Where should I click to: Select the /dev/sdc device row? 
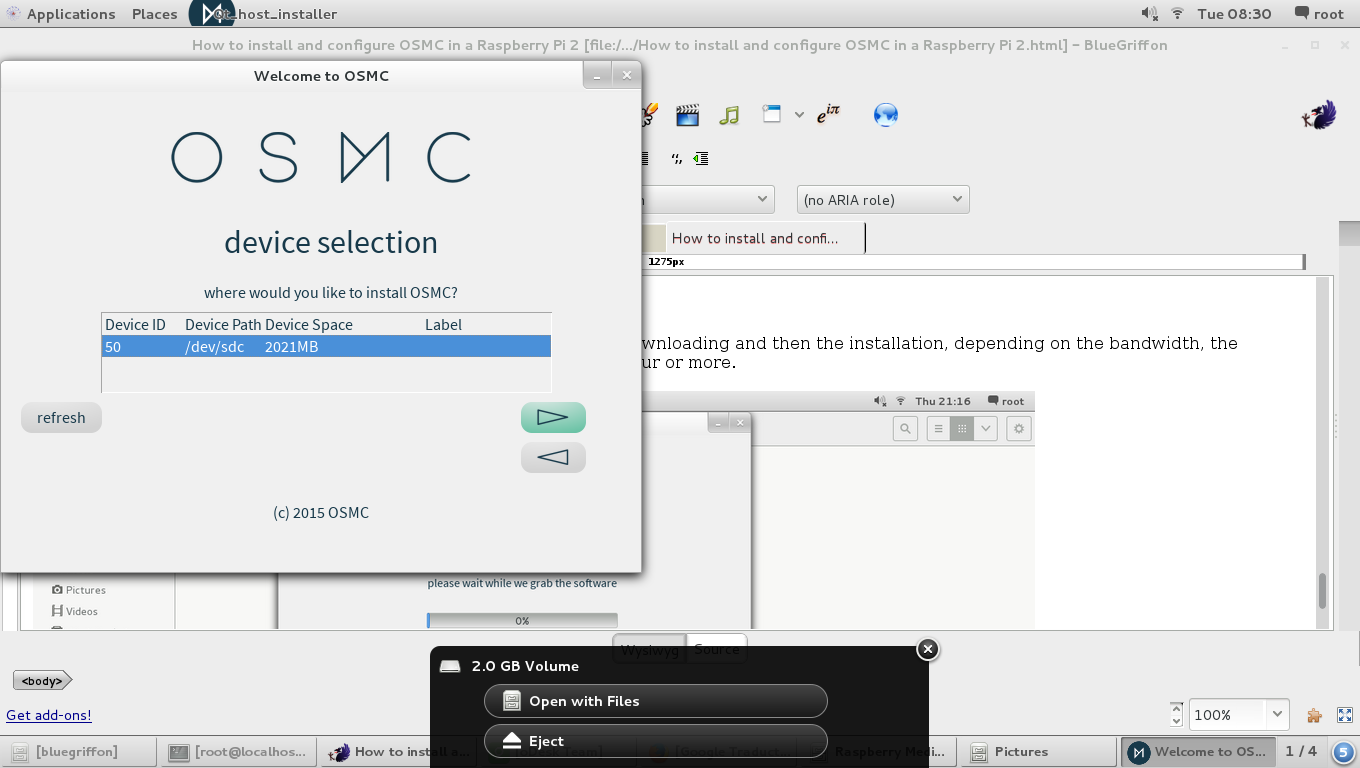pos(326,347)
